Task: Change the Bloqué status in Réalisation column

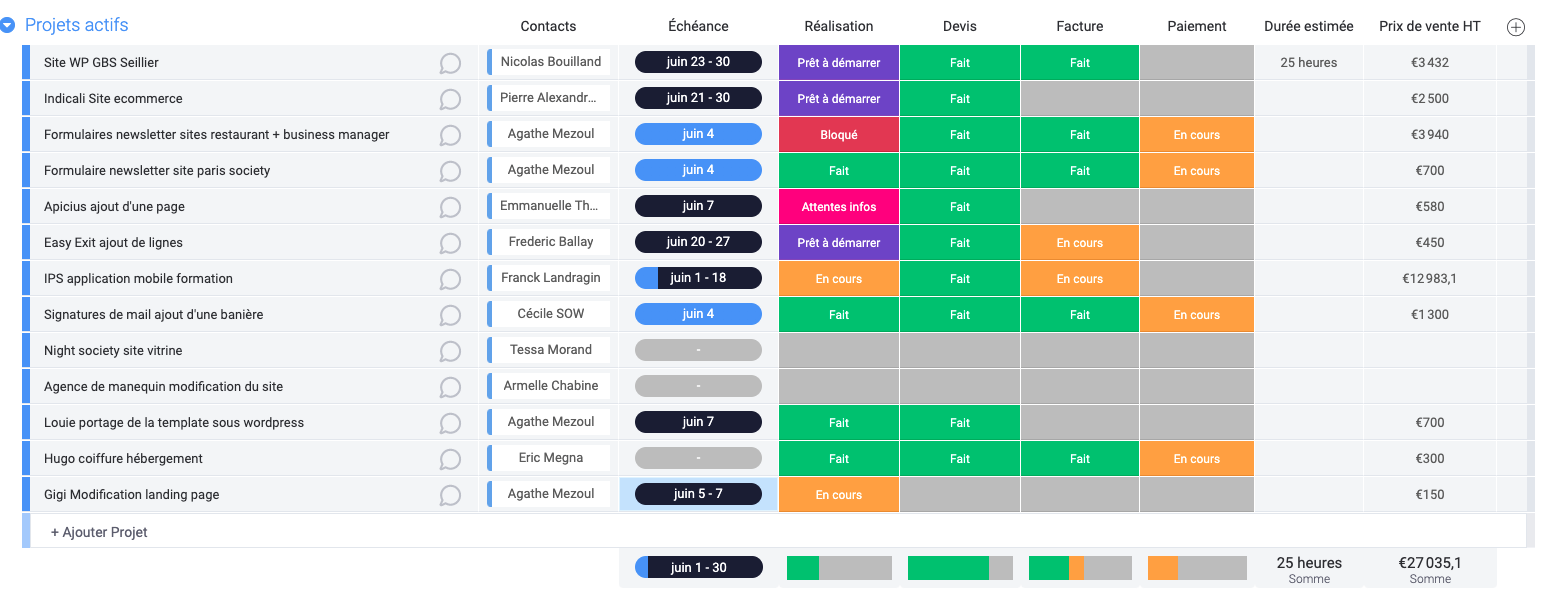Action: (x=838, y=135)
